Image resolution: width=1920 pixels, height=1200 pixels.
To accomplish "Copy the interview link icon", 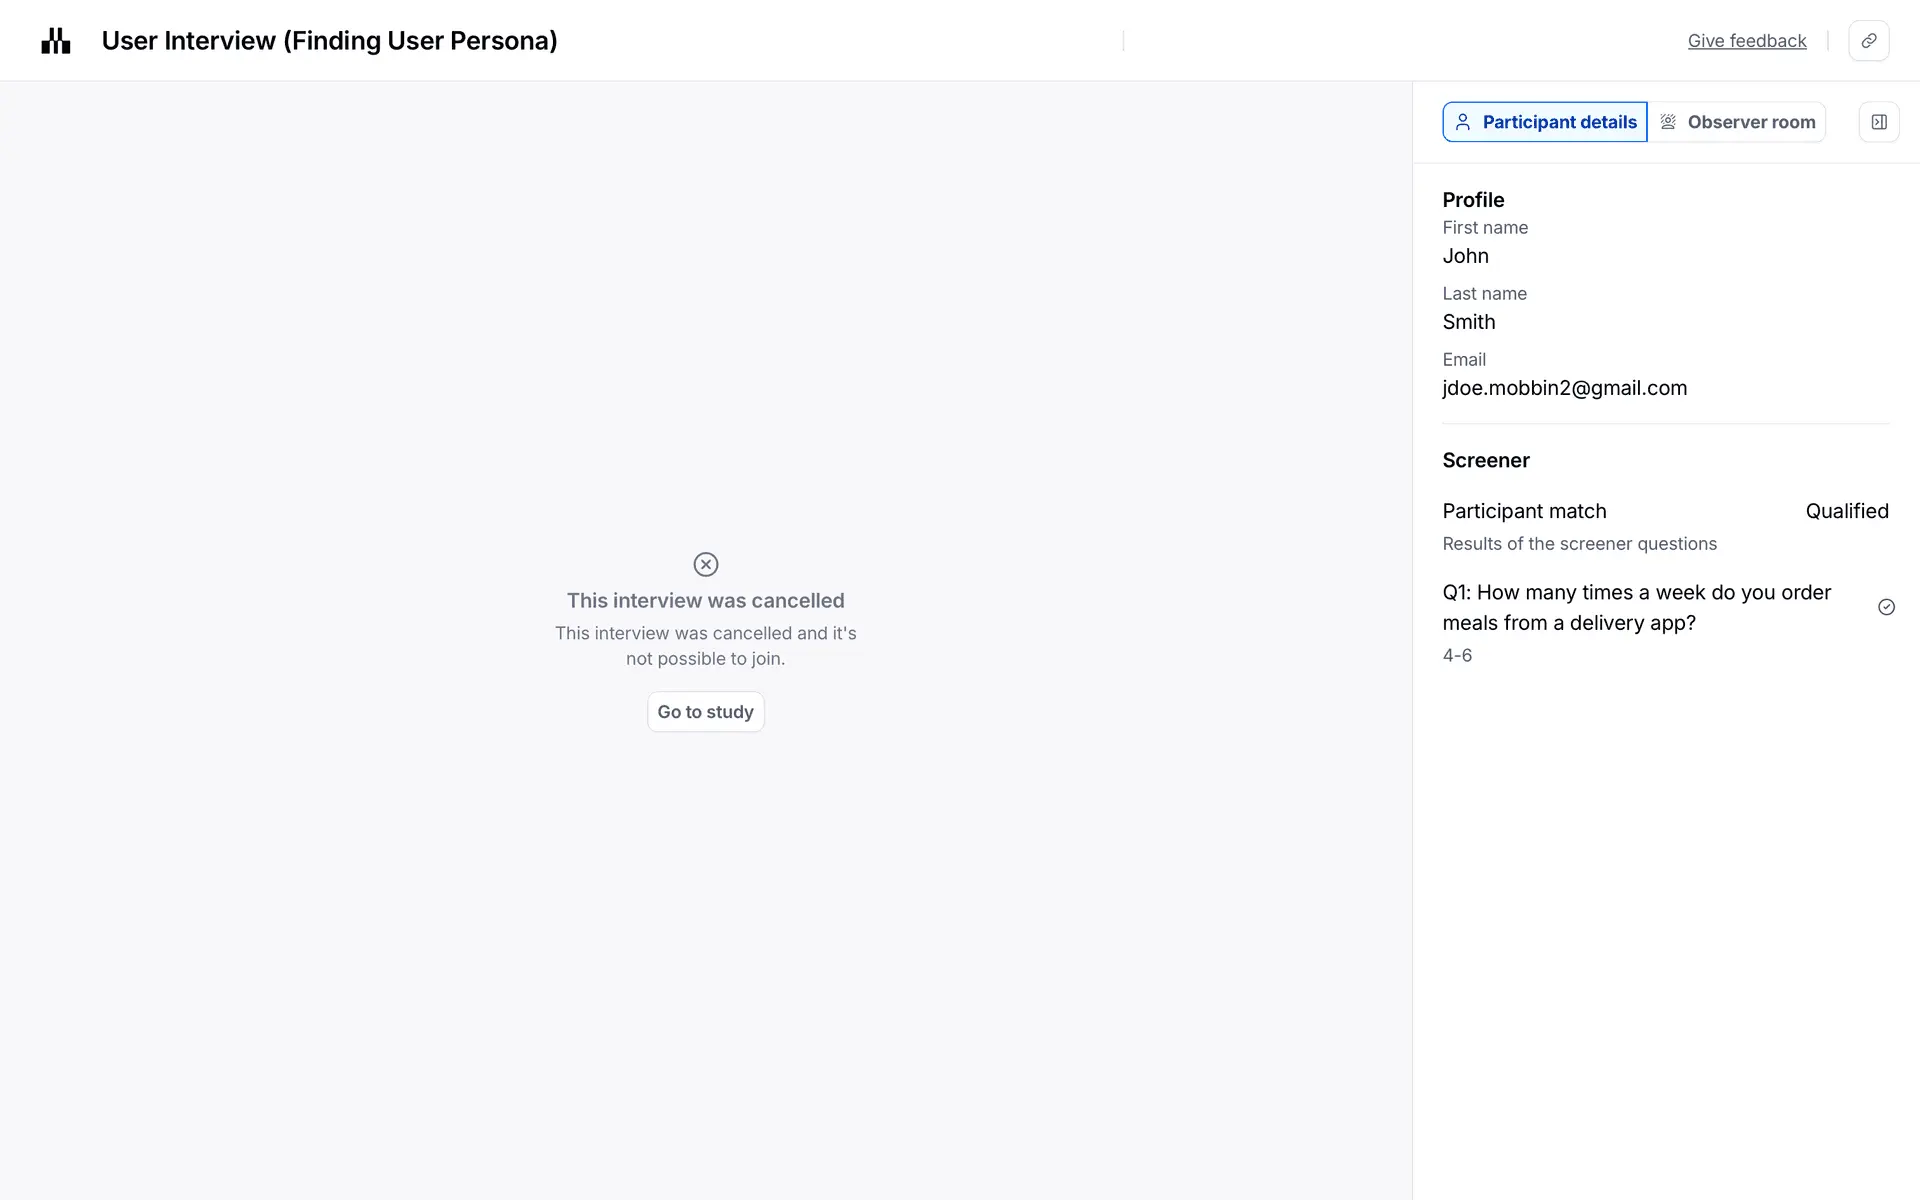I will [x=1868, y=41].
